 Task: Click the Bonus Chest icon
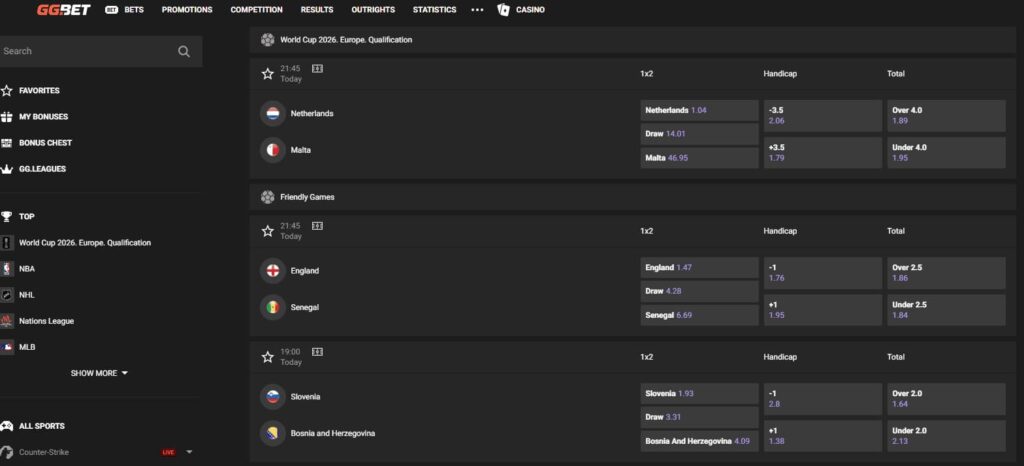(x=7, y=143)
